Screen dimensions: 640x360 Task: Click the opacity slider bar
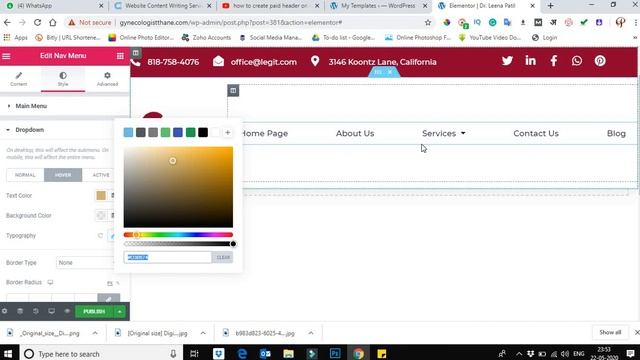(x=178, y=244)
